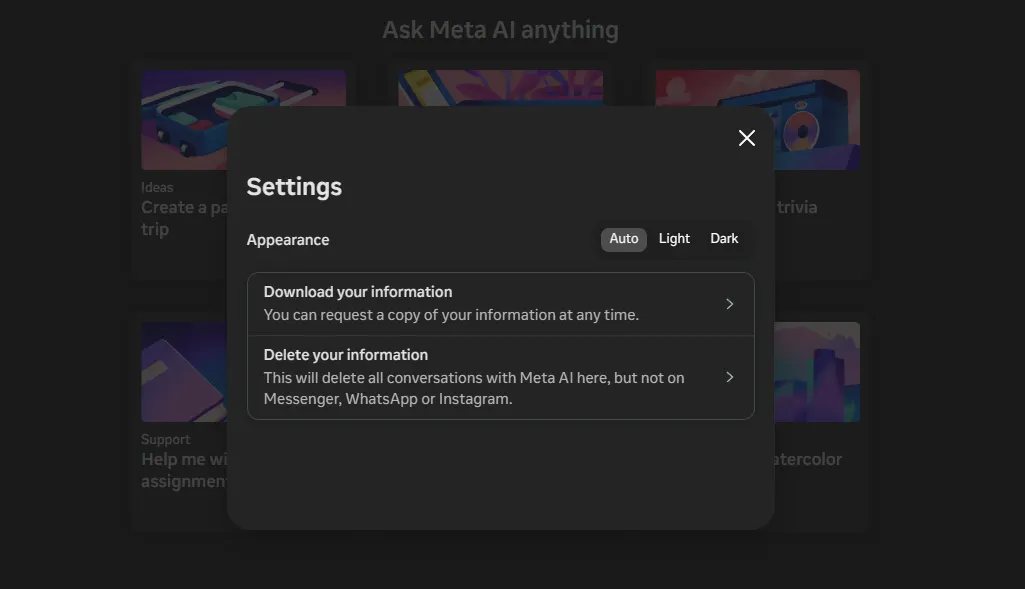Click the Settings heading
The height and width of the screenshot is (589, 1025).
[x=294, y=187]
